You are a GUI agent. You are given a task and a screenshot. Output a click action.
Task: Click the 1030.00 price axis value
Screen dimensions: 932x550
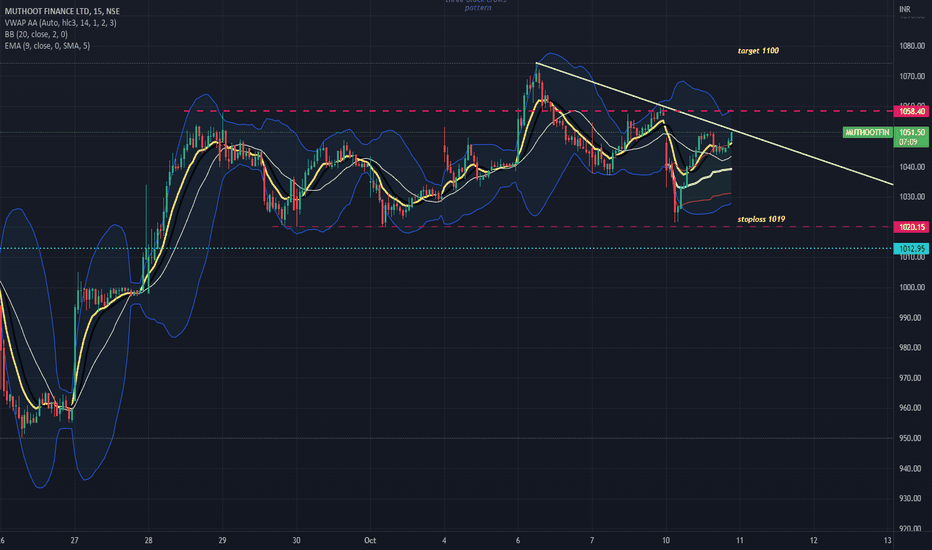(x=912, y=197)
